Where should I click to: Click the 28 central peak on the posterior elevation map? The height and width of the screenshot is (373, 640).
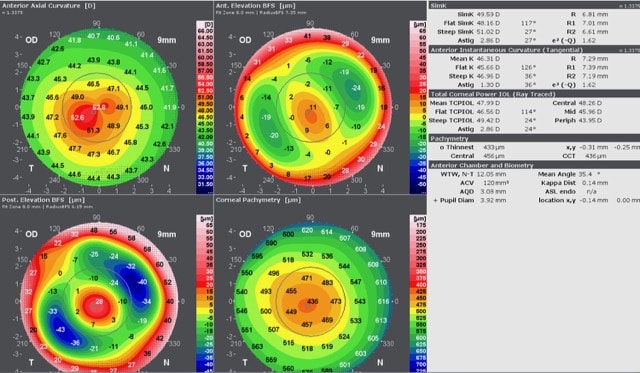(x=99, y=302)
